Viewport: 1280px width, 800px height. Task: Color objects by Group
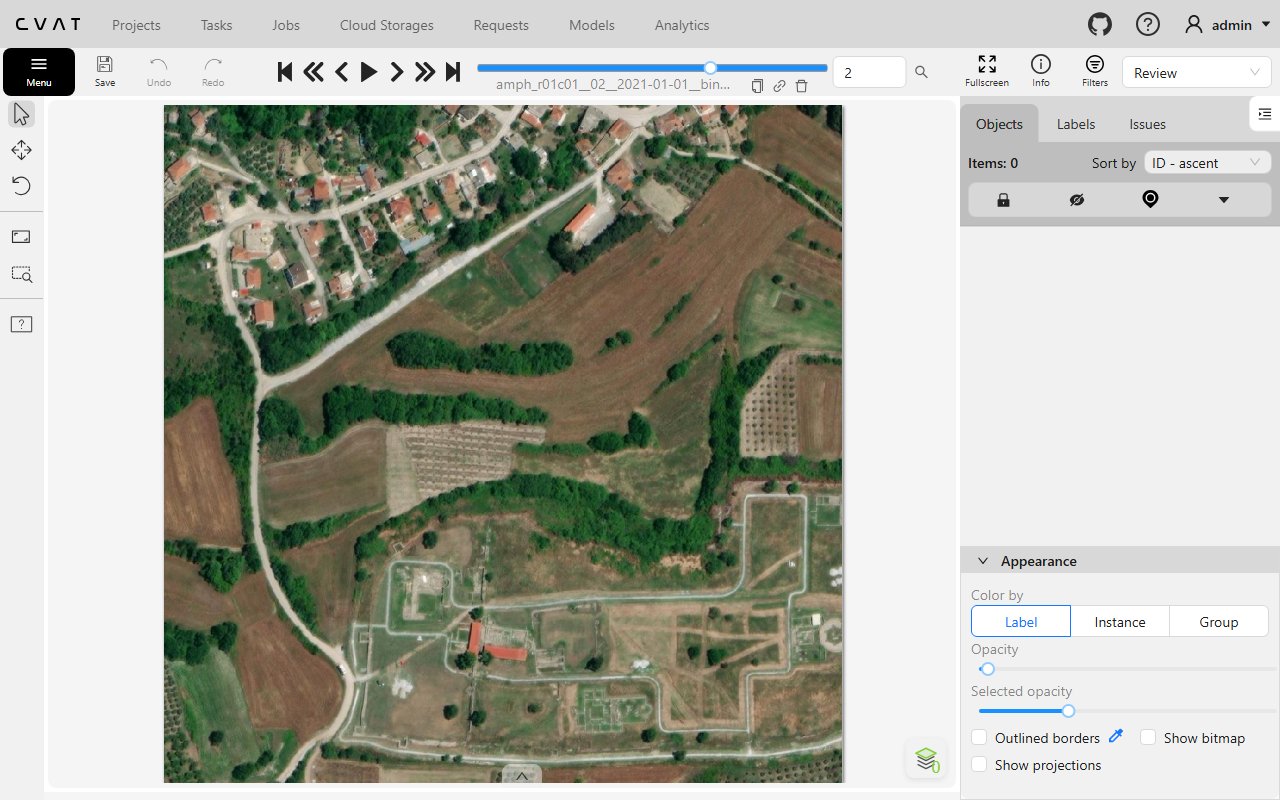coord(1219,622)
